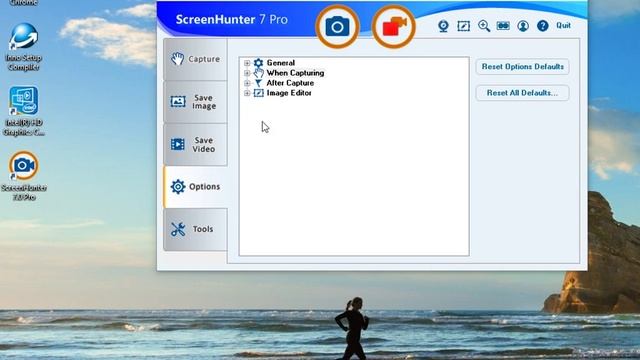Screen dimensions: 640x360
Task: Switch to the Capture tab
Action: [x=196, y=59]
